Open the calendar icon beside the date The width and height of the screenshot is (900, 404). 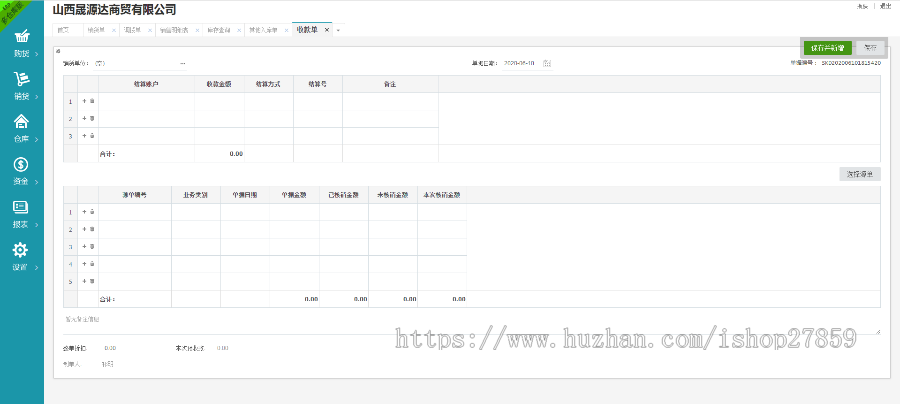[x=547, y=63]
